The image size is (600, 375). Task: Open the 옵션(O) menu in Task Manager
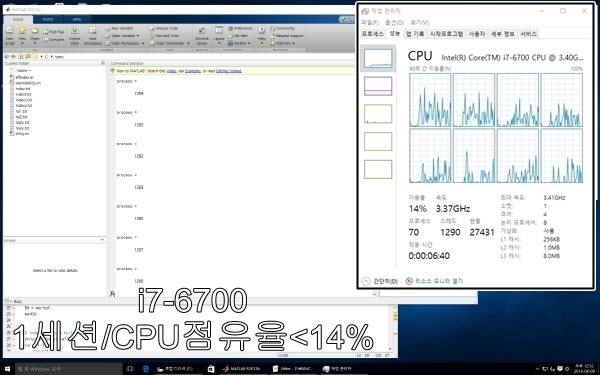394,23
